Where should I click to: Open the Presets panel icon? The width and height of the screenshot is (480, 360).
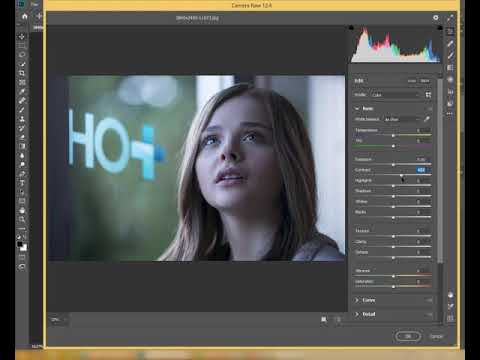click(450, 104)
